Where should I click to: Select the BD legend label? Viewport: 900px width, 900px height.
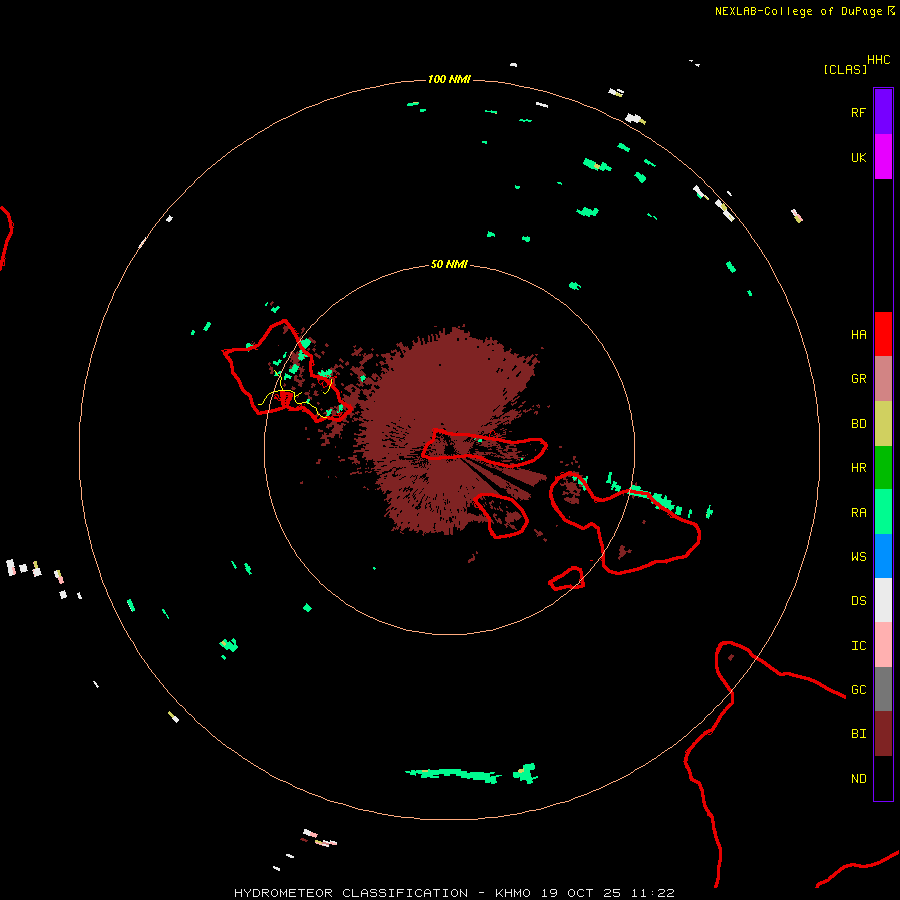pos(858,424)
